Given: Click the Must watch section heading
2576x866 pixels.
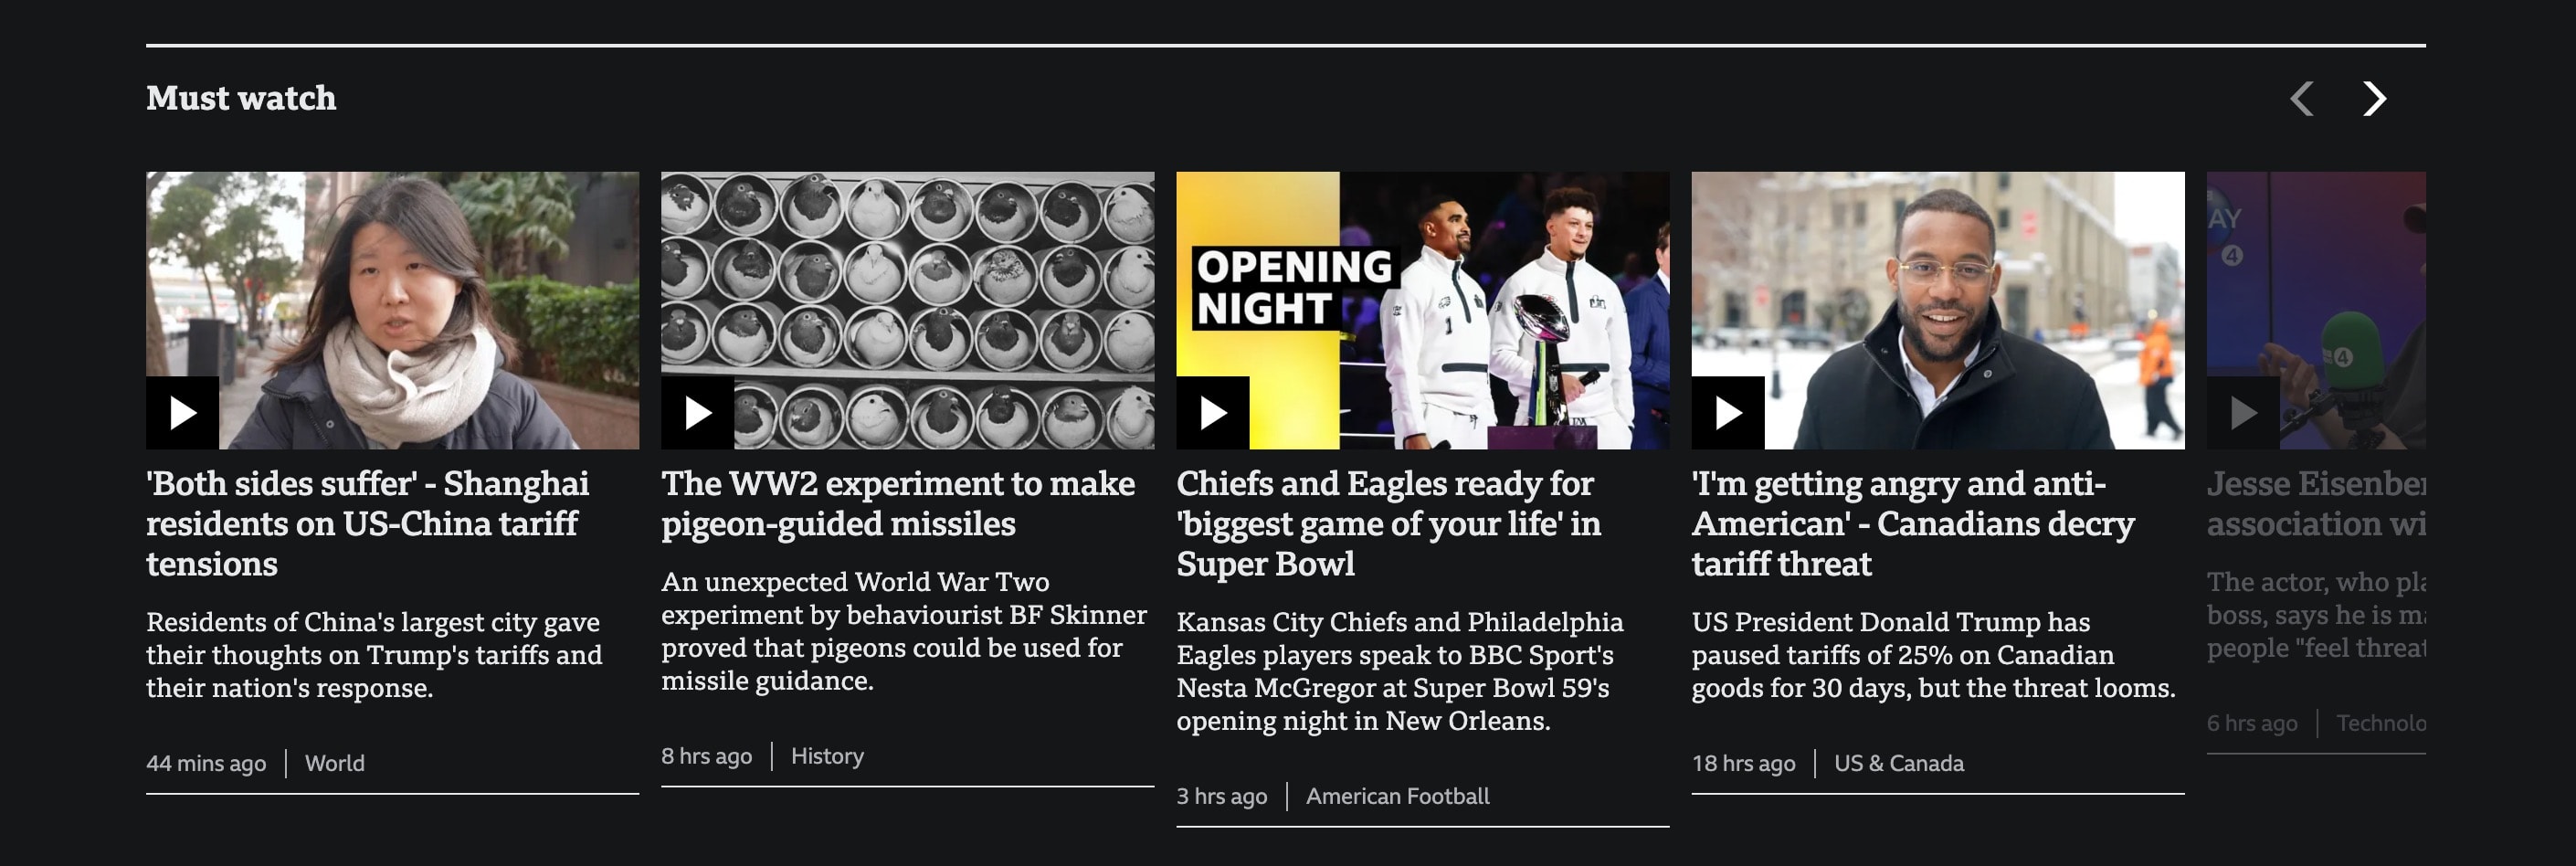Looking at the screenshot, I should coord(240,98).
